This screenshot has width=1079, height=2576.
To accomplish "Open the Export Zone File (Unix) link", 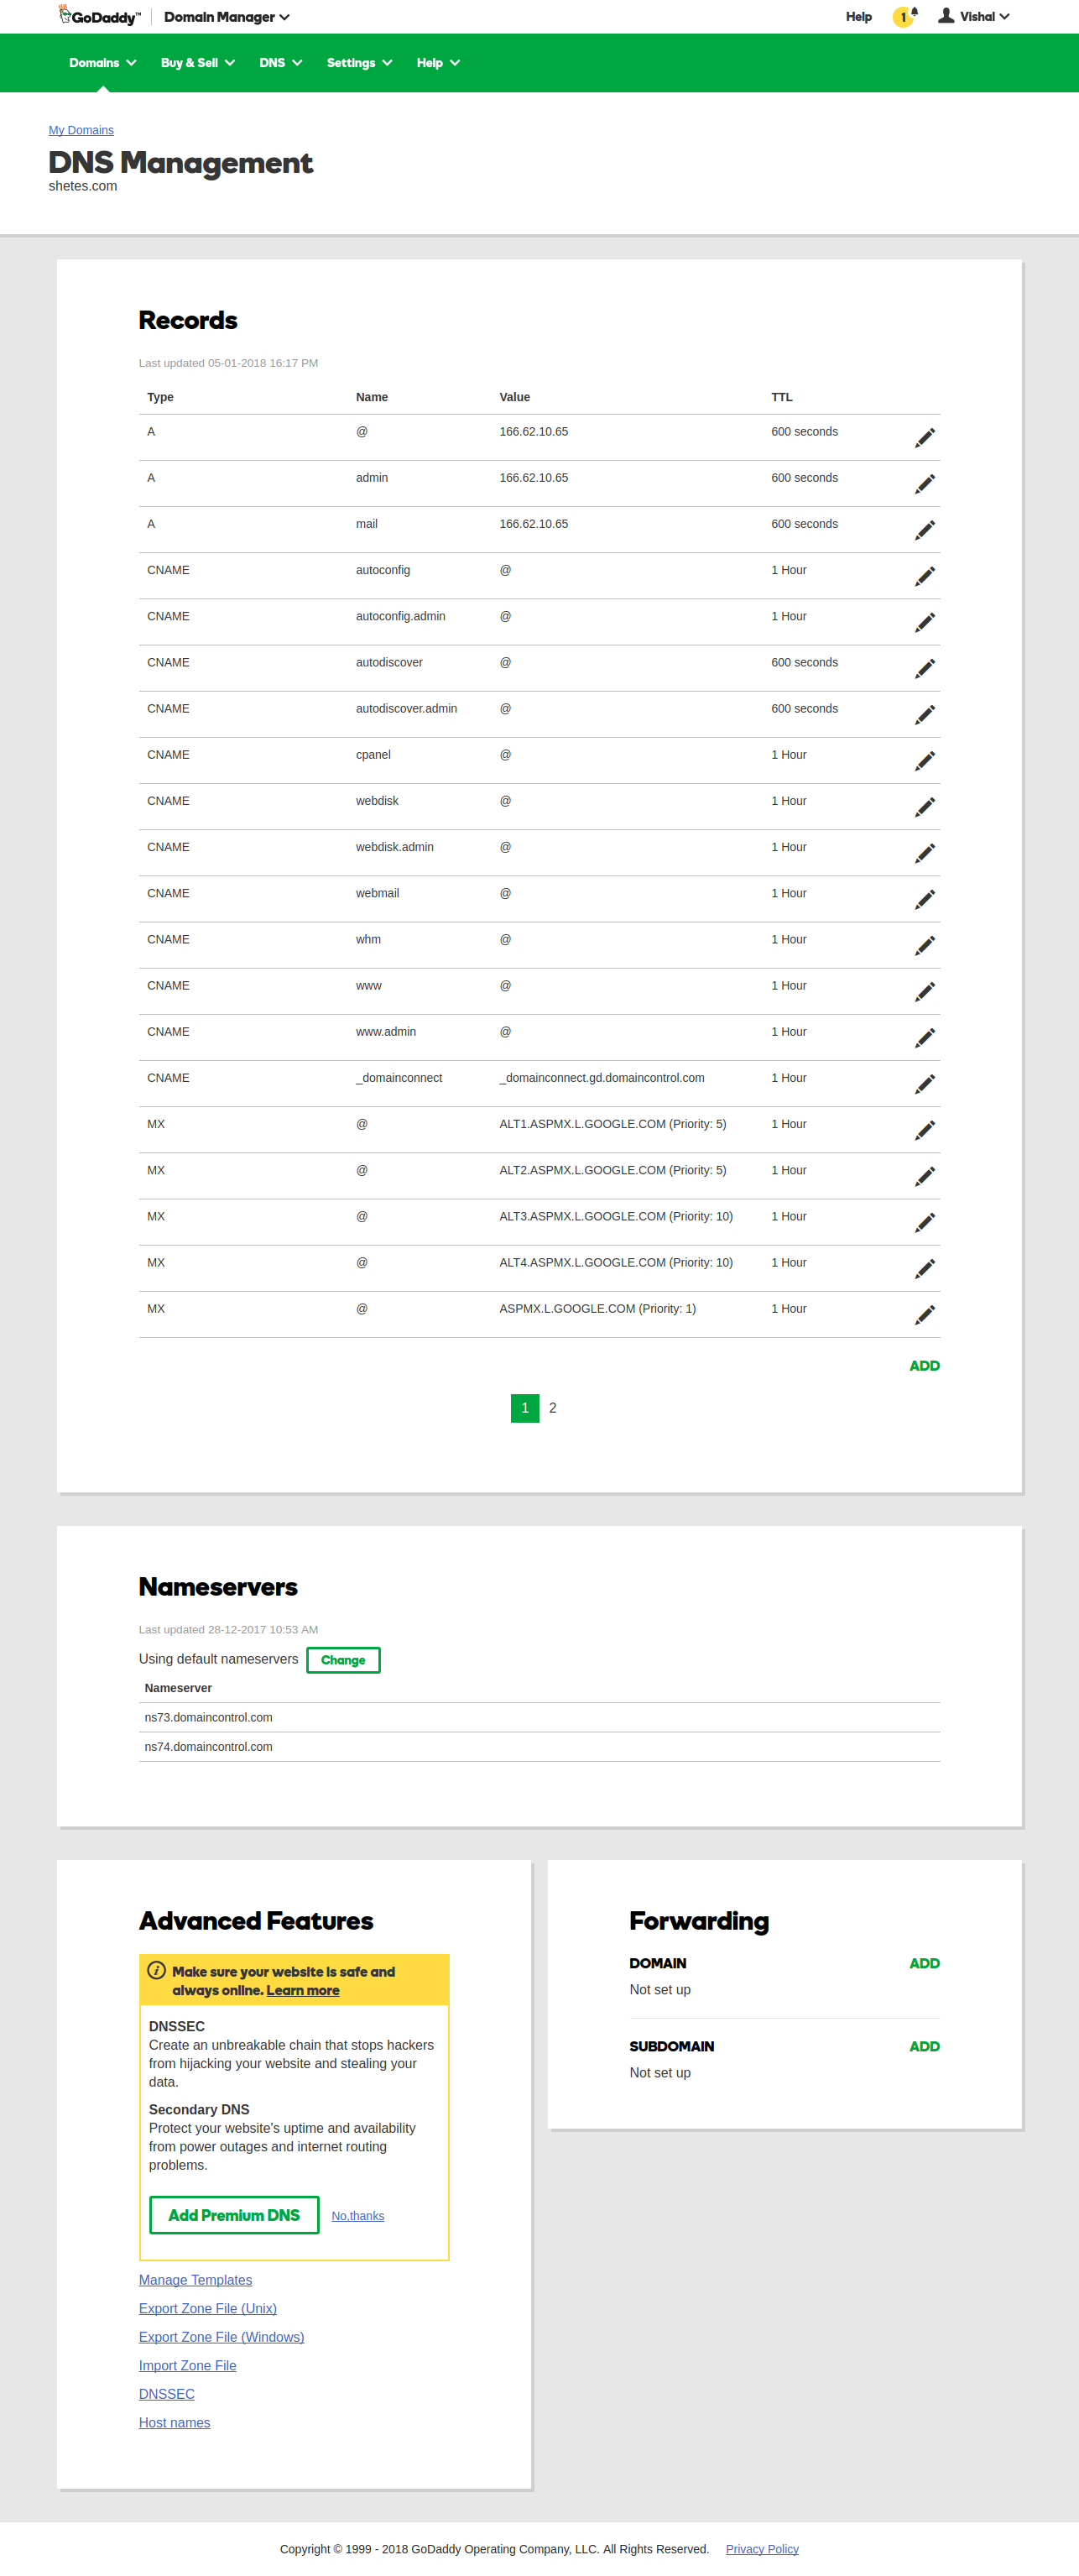I will 208,2308.
